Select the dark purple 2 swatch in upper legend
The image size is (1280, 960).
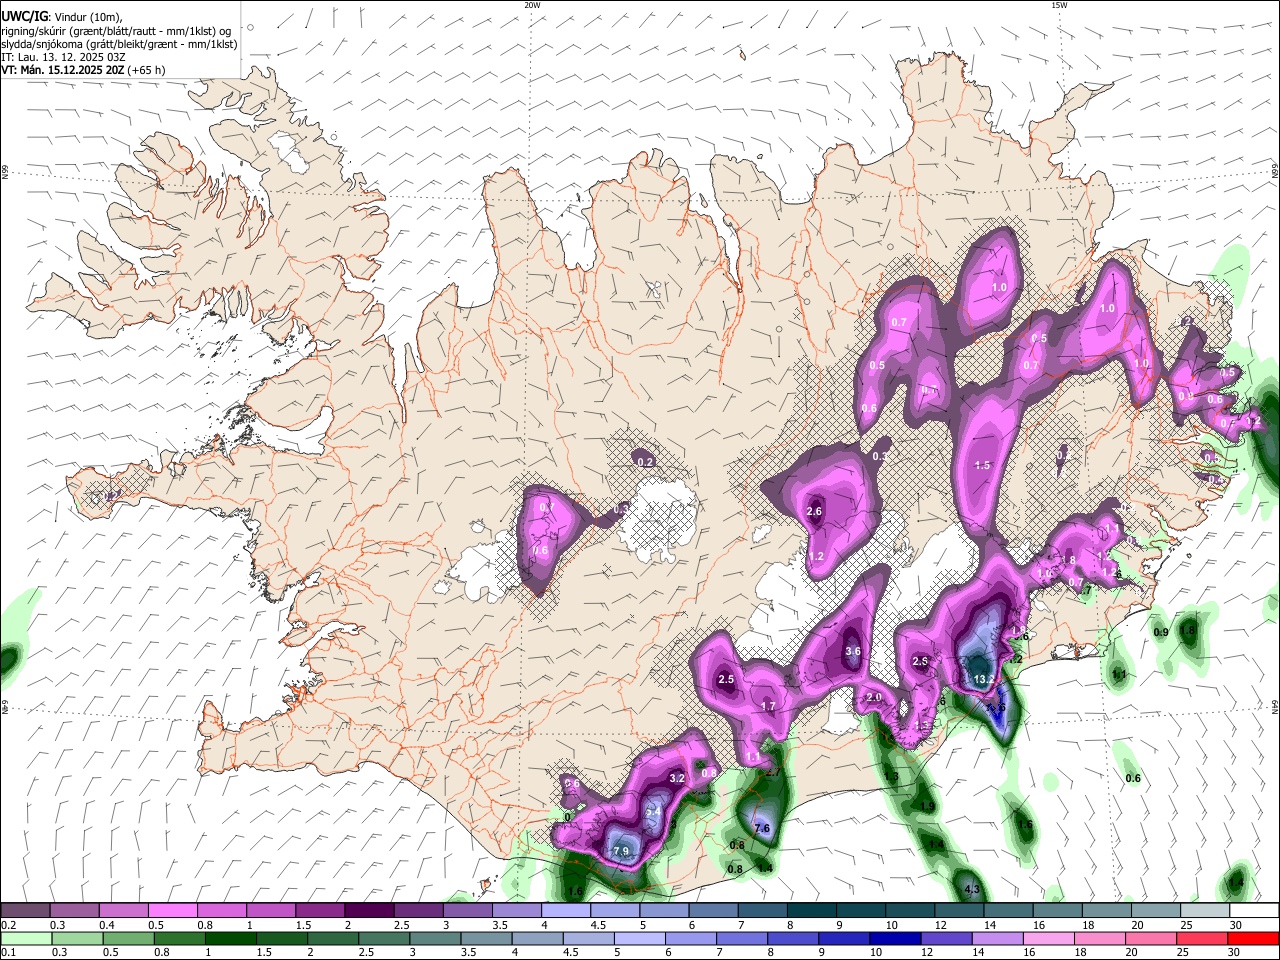tap(369, 911)
